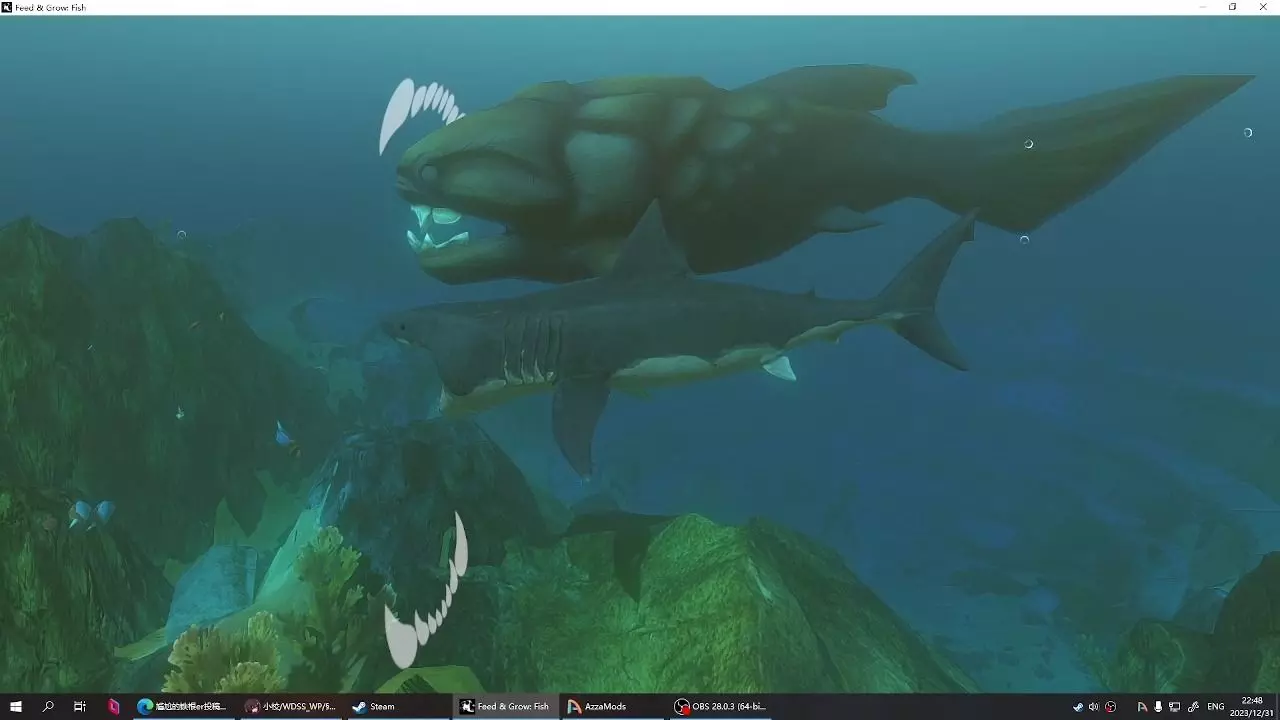The height and width of the screenshot is (720, 1280).
Task: Close the Feed & Grow: Fish window
Action: [x=1263, y=7]
